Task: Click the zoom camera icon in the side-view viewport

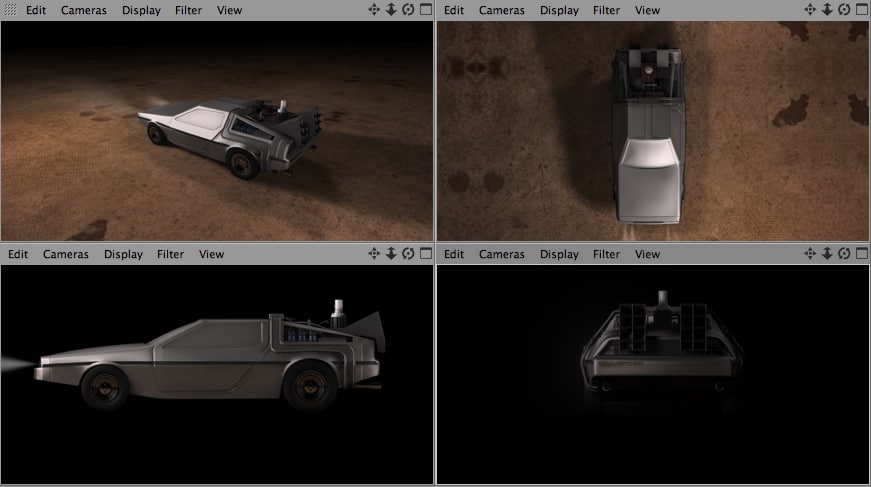Action: coord(391,254)
